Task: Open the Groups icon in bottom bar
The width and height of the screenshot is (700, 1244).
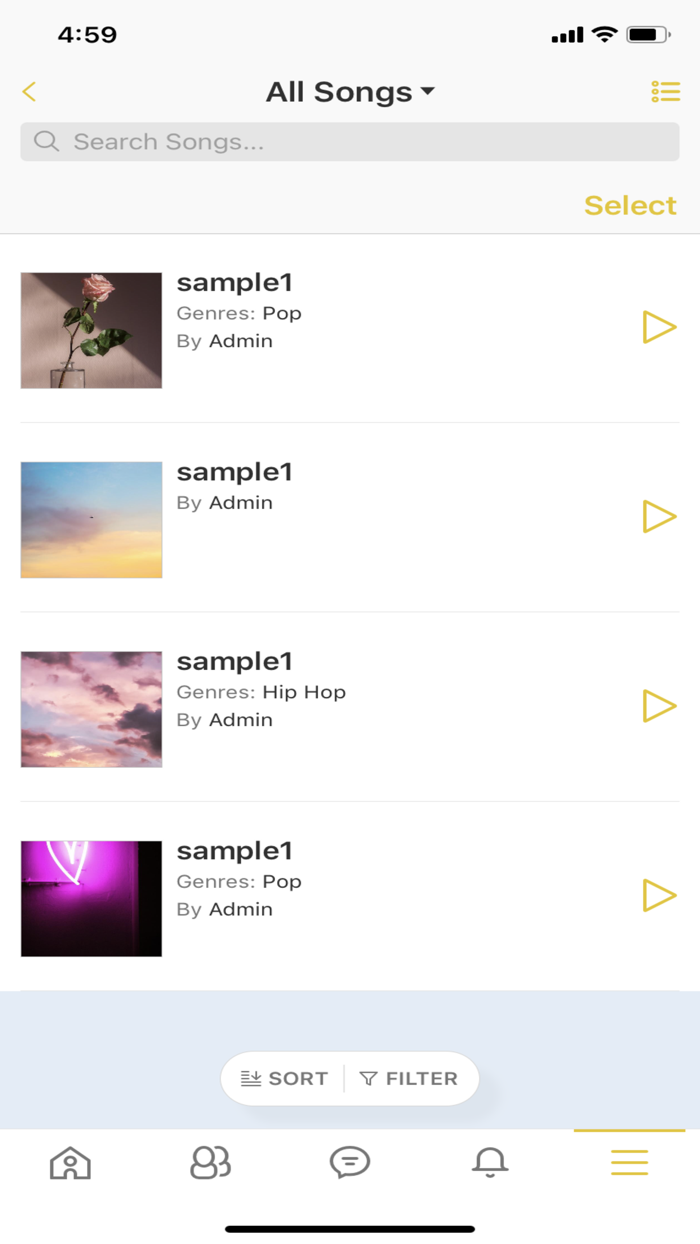Action: coord(210,1162)
